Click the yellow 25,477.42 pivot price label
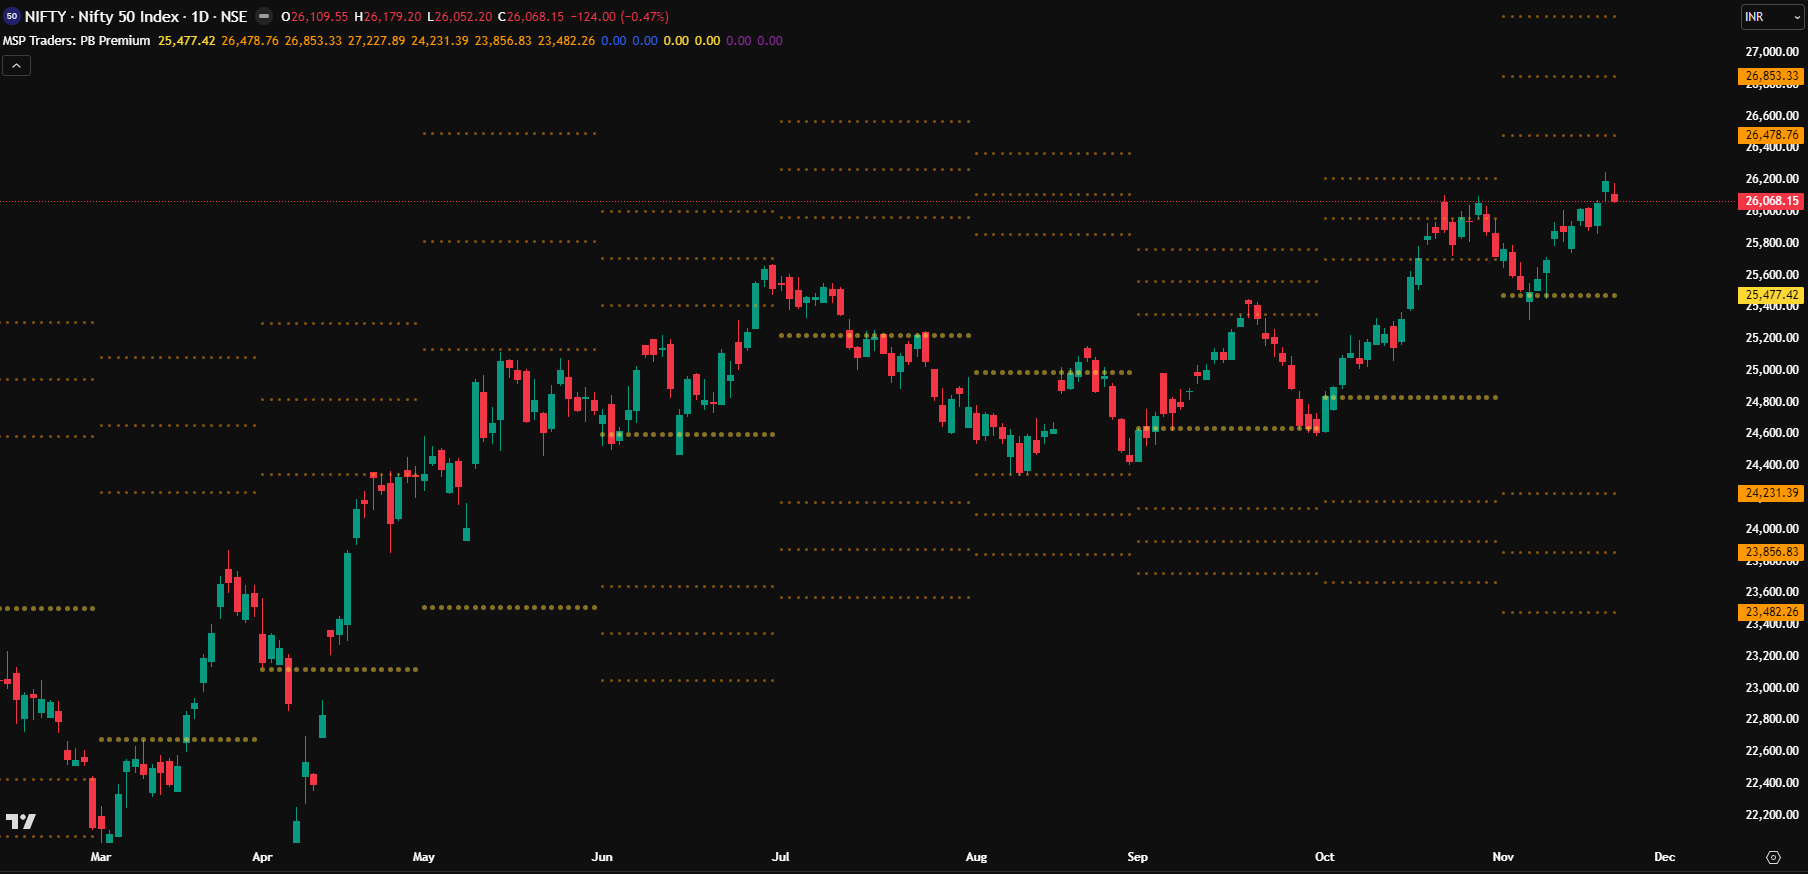1808x874 pixels. (x=1771, y=295)
